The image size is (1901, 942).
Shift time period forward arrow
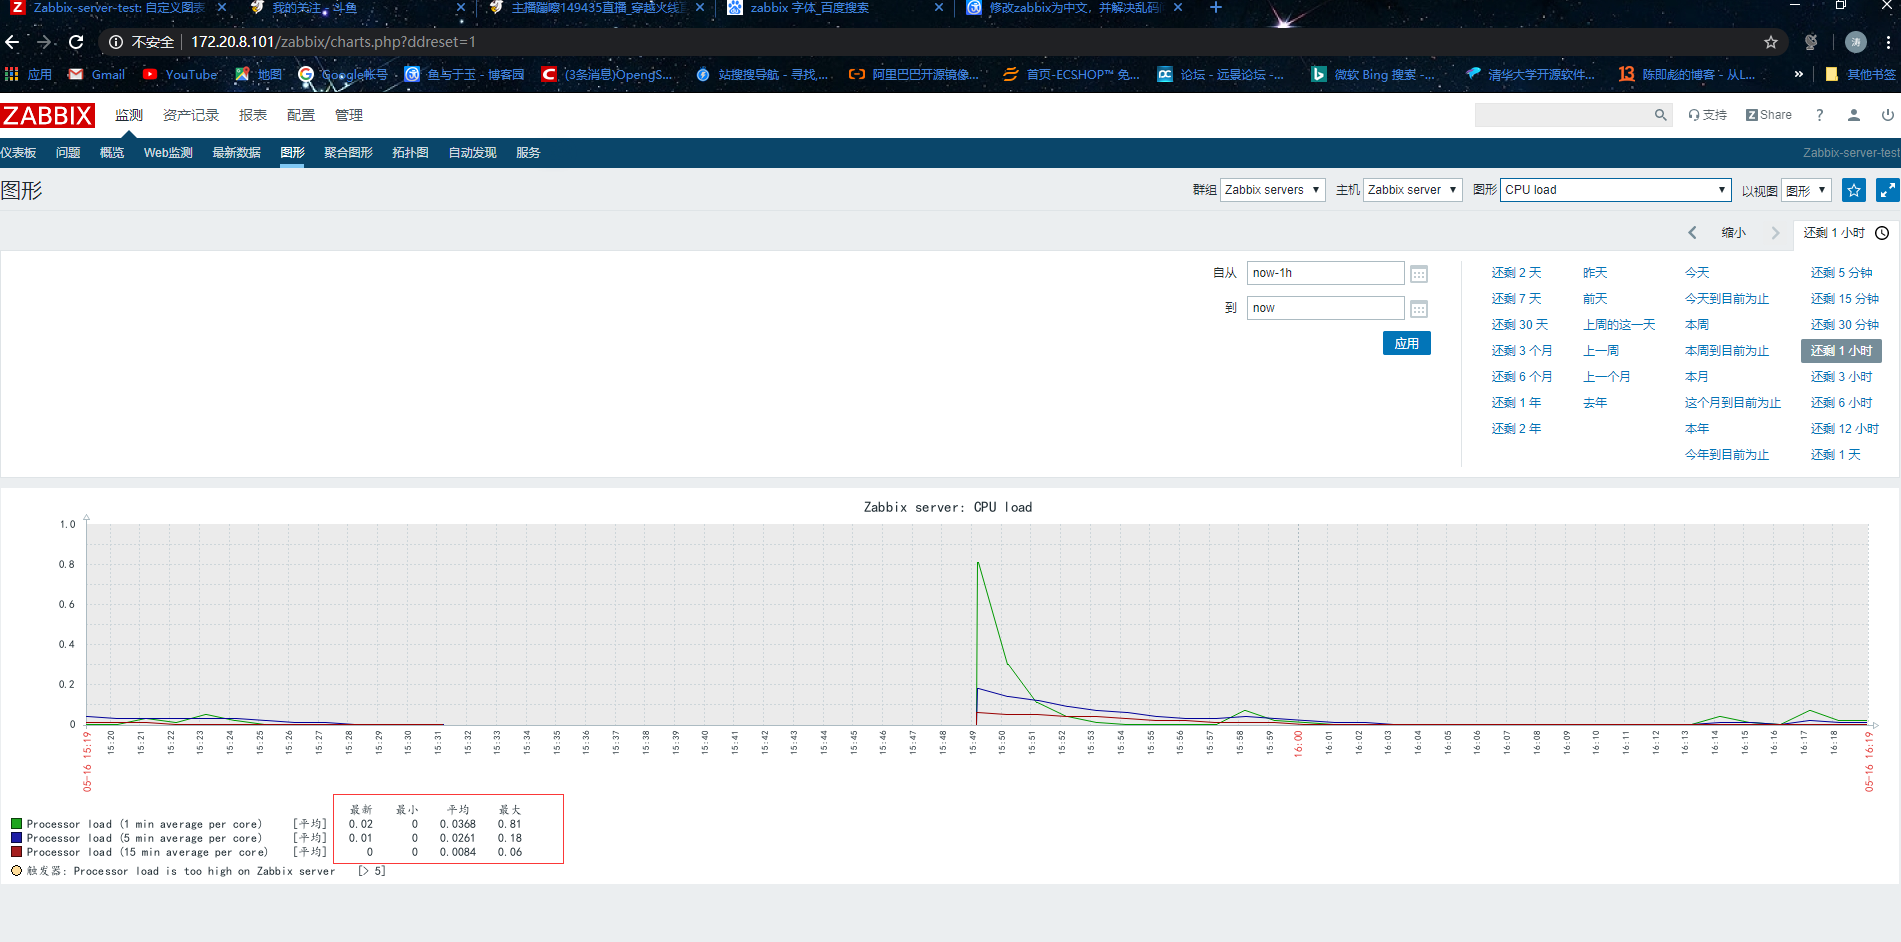1776,233
